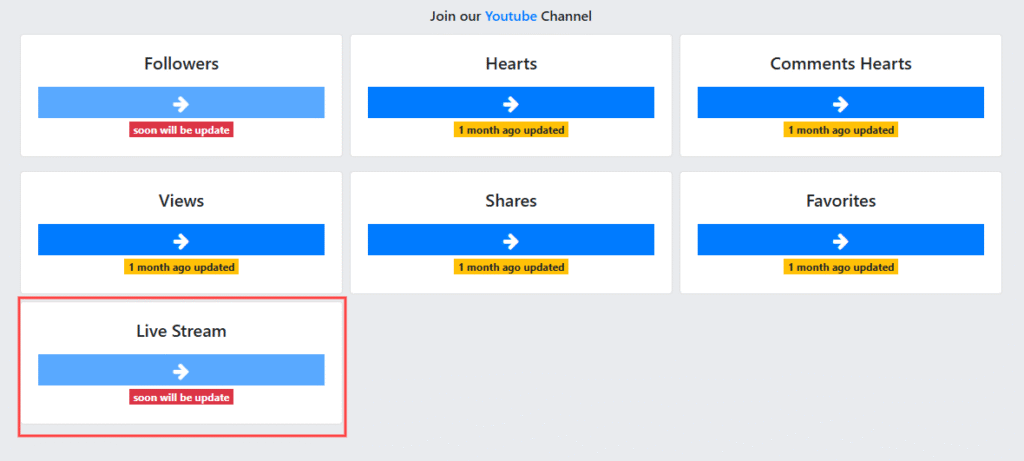Click the Followers card heading

tap(181, 64)
